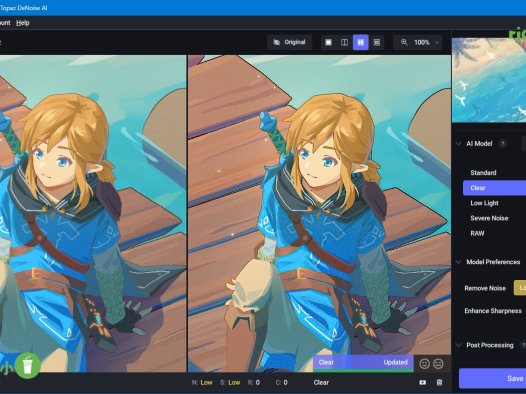Select the RAW AI model
Screen dimensions: 526x394
(477, 233)
